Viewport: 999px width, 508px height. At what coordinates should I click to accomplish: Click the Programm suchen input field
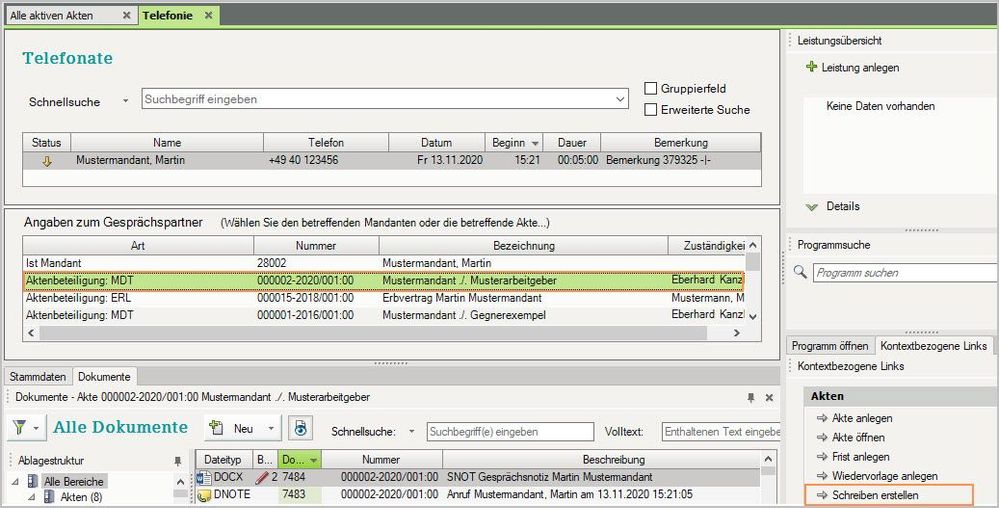(905, 272)
